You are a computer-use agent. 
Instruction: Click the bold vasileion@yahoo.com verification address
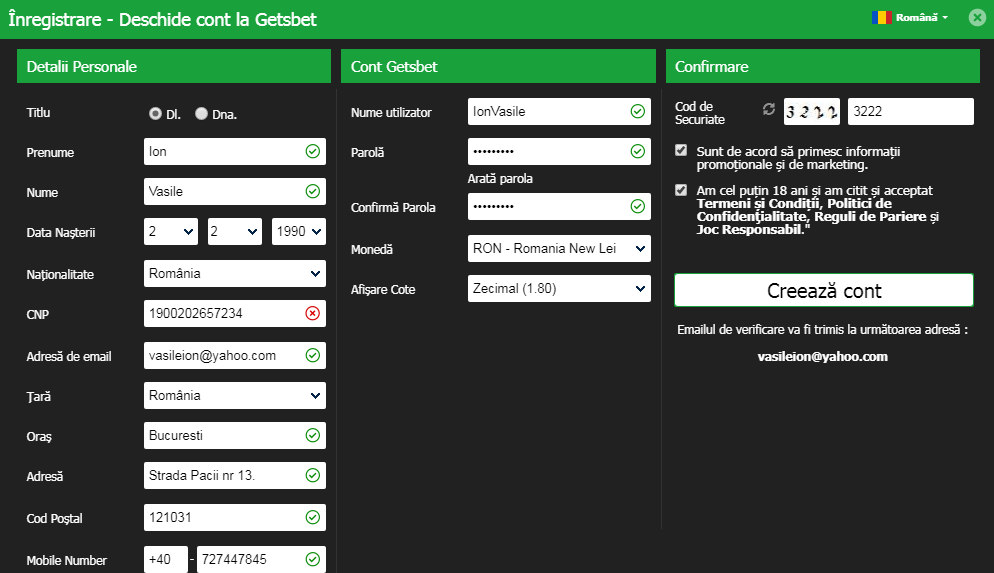tap(822, 356)
